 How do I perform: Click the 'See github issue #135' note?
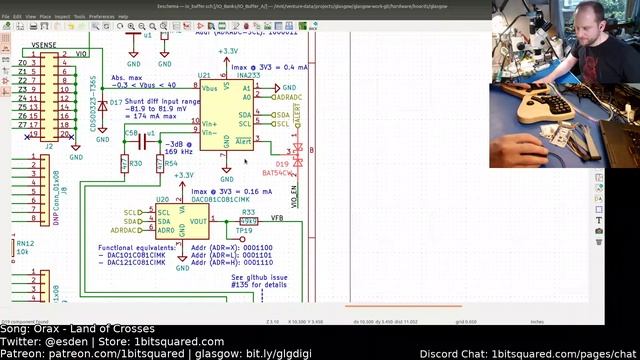click(259, 281)
